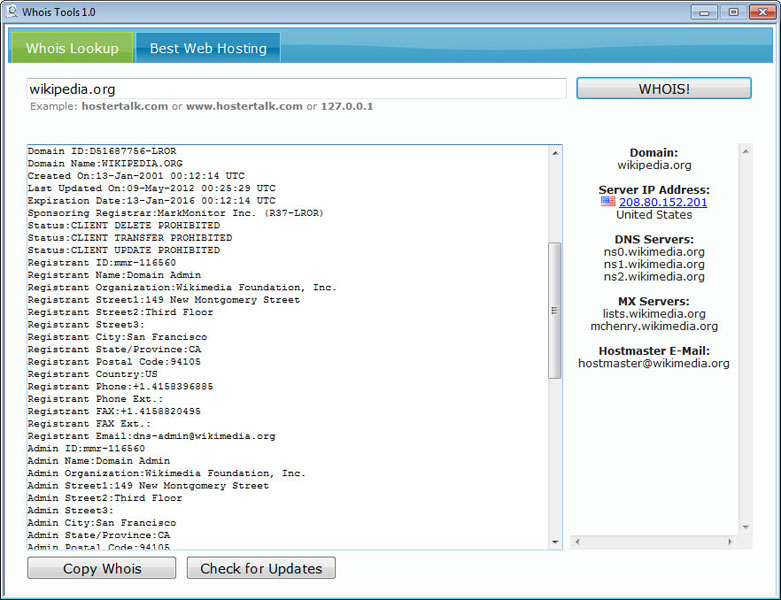
Task: Open the 208.80.152.201 server IP link
Action: pyautogui.click(x=663, y=202)
